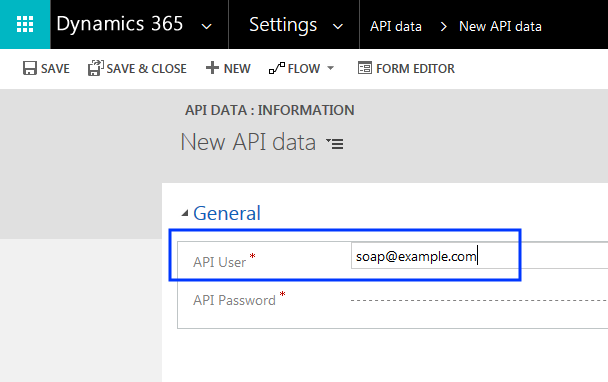Click the Dynamics 365 title
Image resolution: width=608 pixels, height=382 pixels.
(x=119, y=24)
